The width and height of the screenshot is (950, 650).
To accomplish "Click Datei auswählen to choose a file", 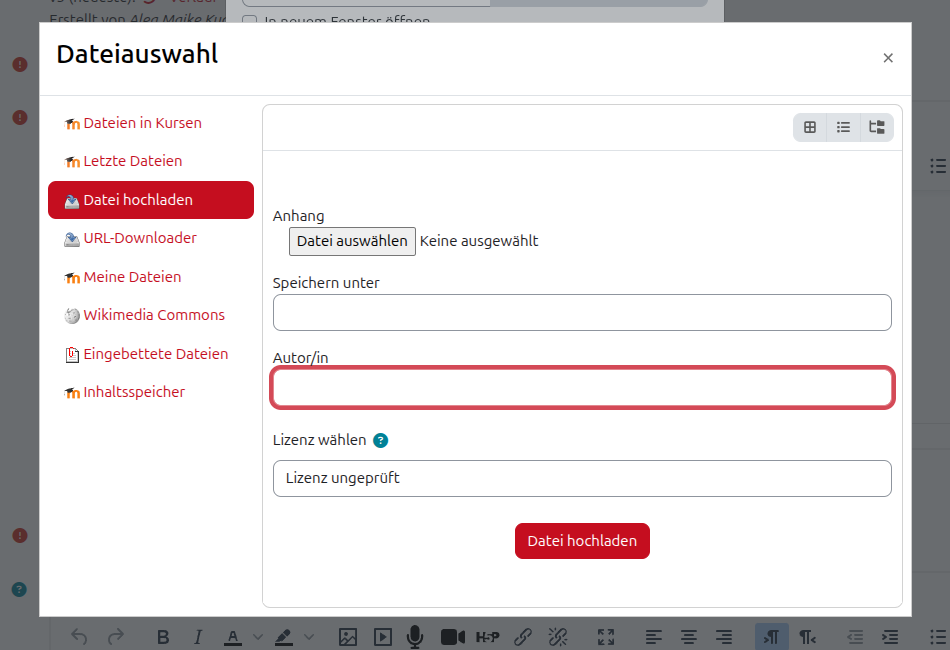I will click(x=352, y=241).
